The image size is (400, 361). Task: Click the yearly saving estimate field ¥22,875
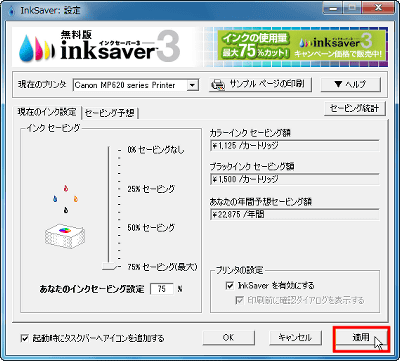pyautogui.click(x=295, y=214)
